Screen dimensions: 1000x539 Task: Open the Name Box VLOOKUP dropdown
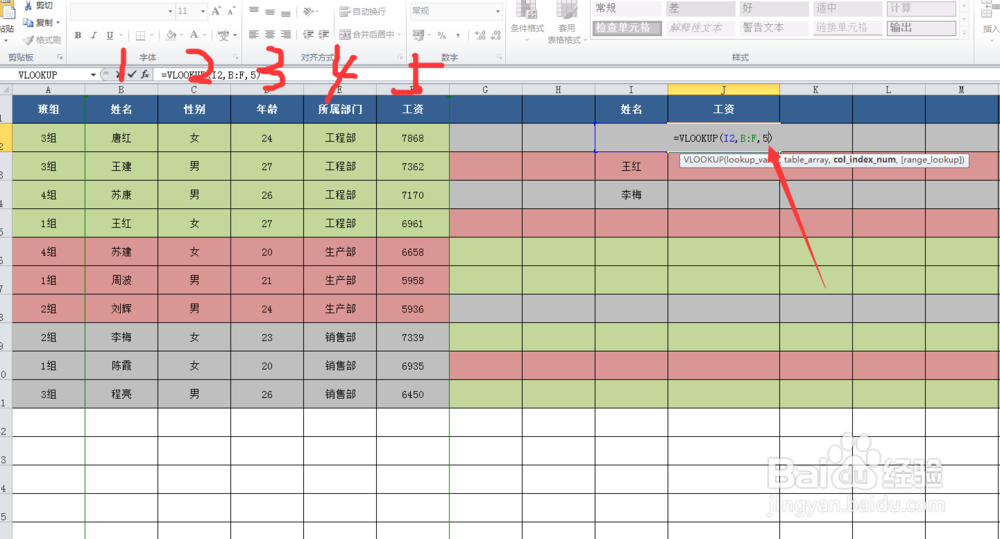[93, 75]
